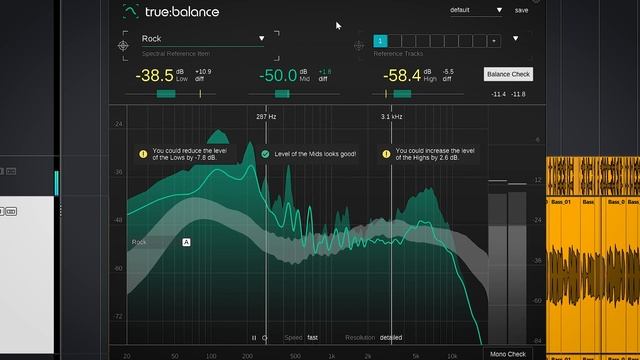
Task: Select the second empty reference track slot
Action: [x=409, y=41]
